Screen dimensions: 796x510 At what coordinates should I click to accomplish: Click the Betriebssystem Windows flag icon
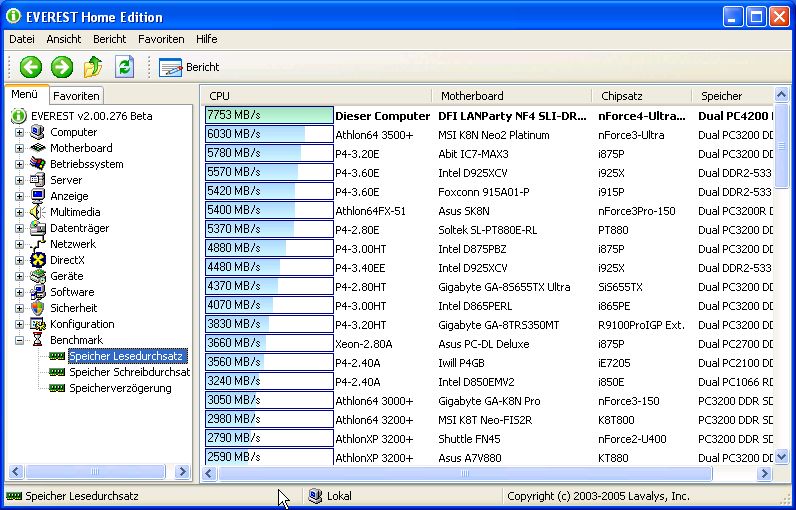click(37, 164)
